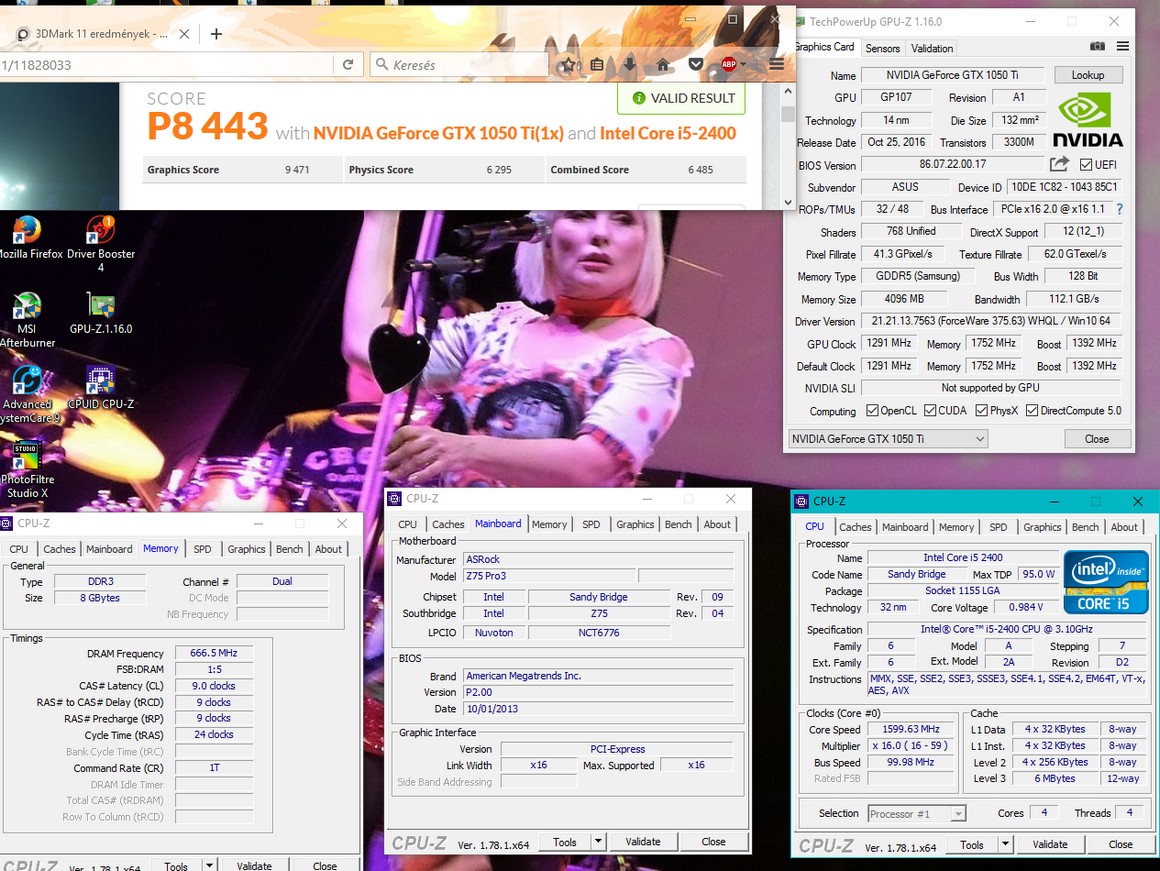Click the Close button in GPU-Z
Image resolution: width=1160 pixels, height=871 pixels.
click(1096, 439)
